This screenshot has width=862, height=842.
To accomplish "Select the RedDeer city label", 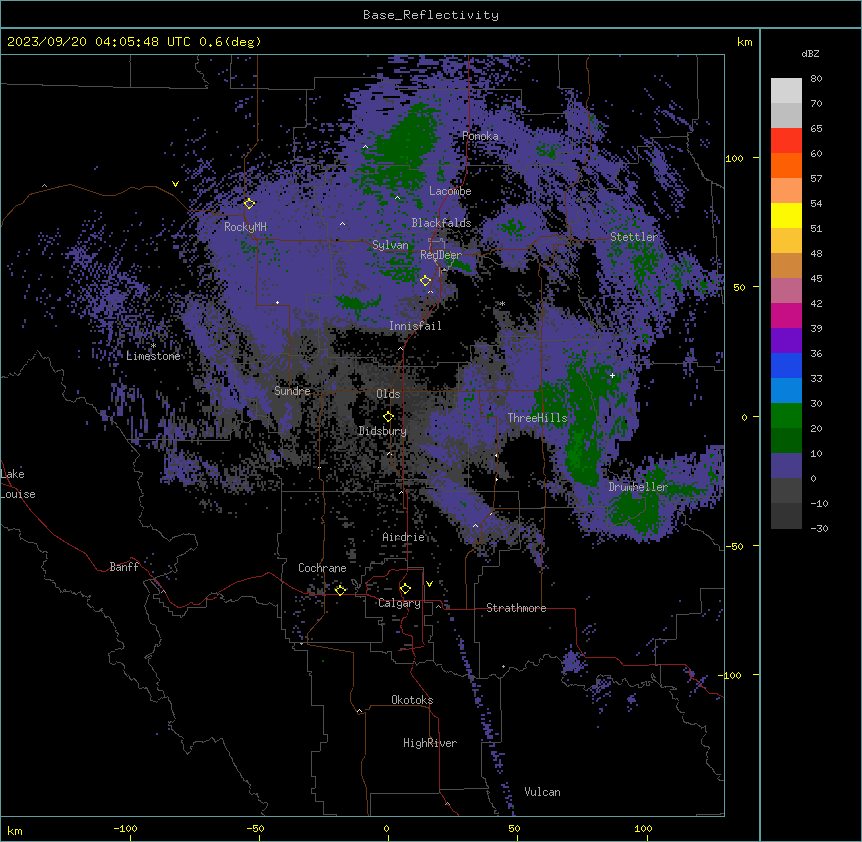I will 441,255.
